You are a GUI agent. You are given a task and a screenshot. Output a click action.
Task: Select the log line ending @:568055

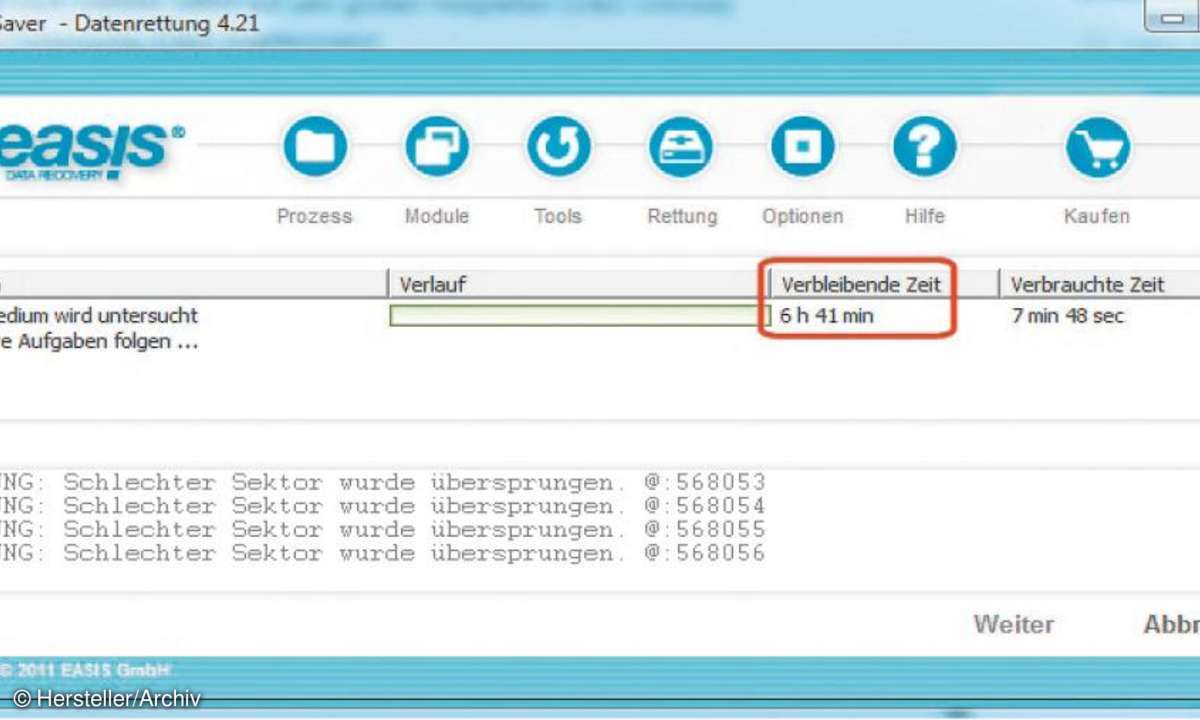383,529
